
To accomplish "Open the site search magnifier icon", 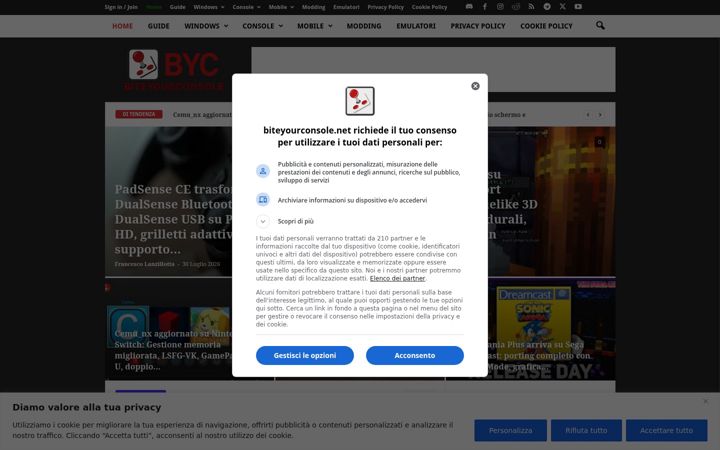I will pyautogui.click(x=600, y=26).
